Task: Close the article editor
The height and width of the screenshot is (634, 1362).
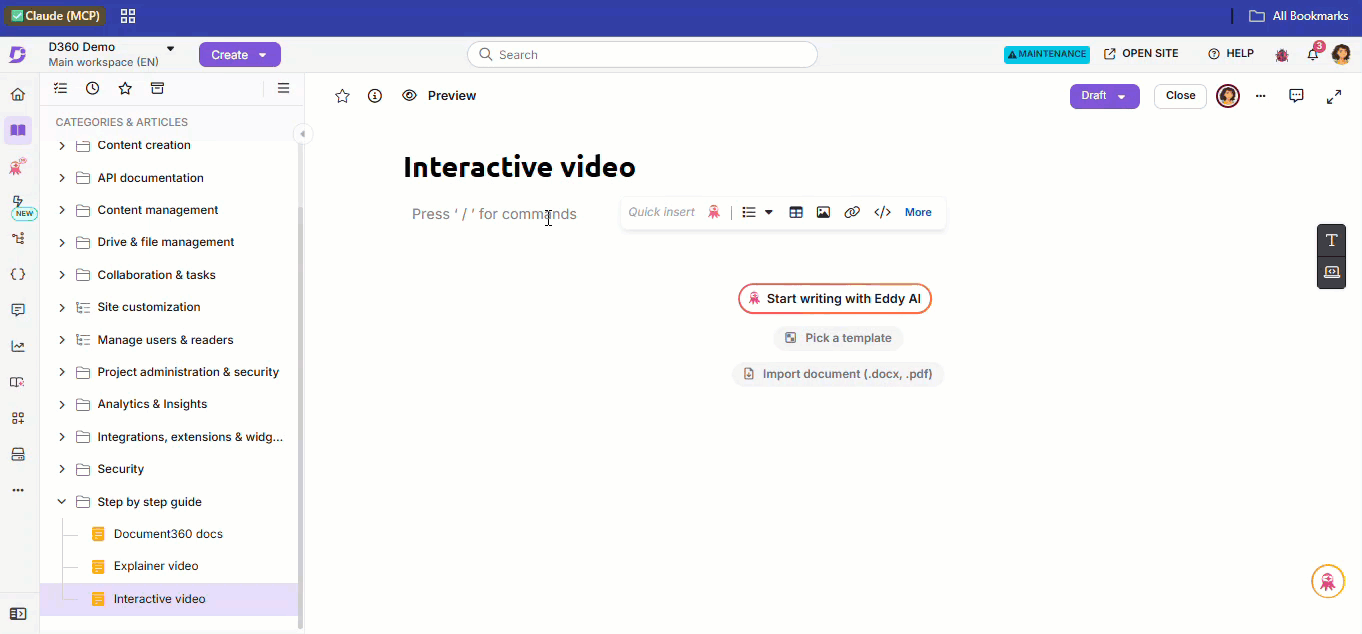Action: tap(1180, 96)
